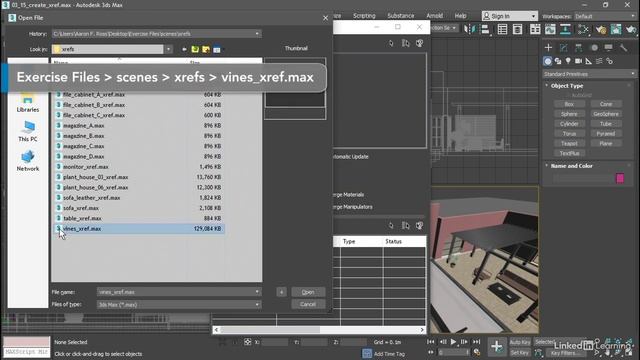Viewport: 640px width, 360px height.
Task: Open the Scripting menu
Action: (364, 16)
